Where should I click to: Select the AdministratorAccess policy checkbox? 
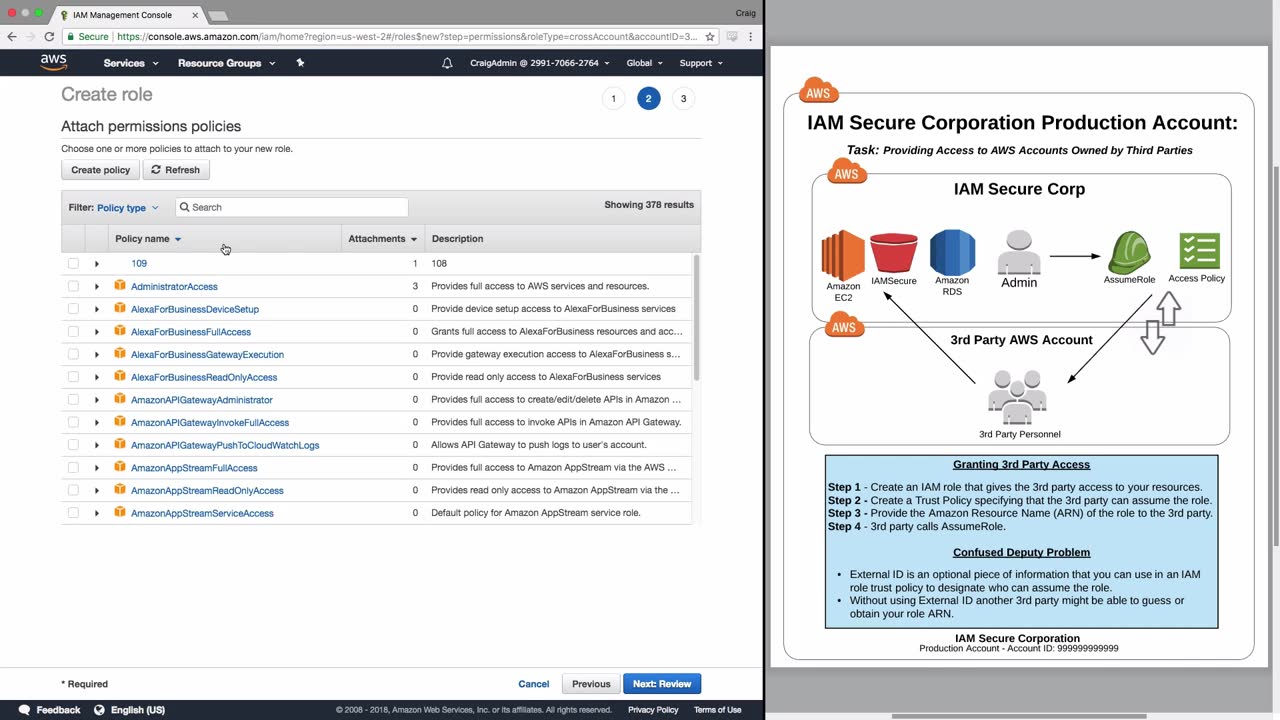[x=73, y=286]
